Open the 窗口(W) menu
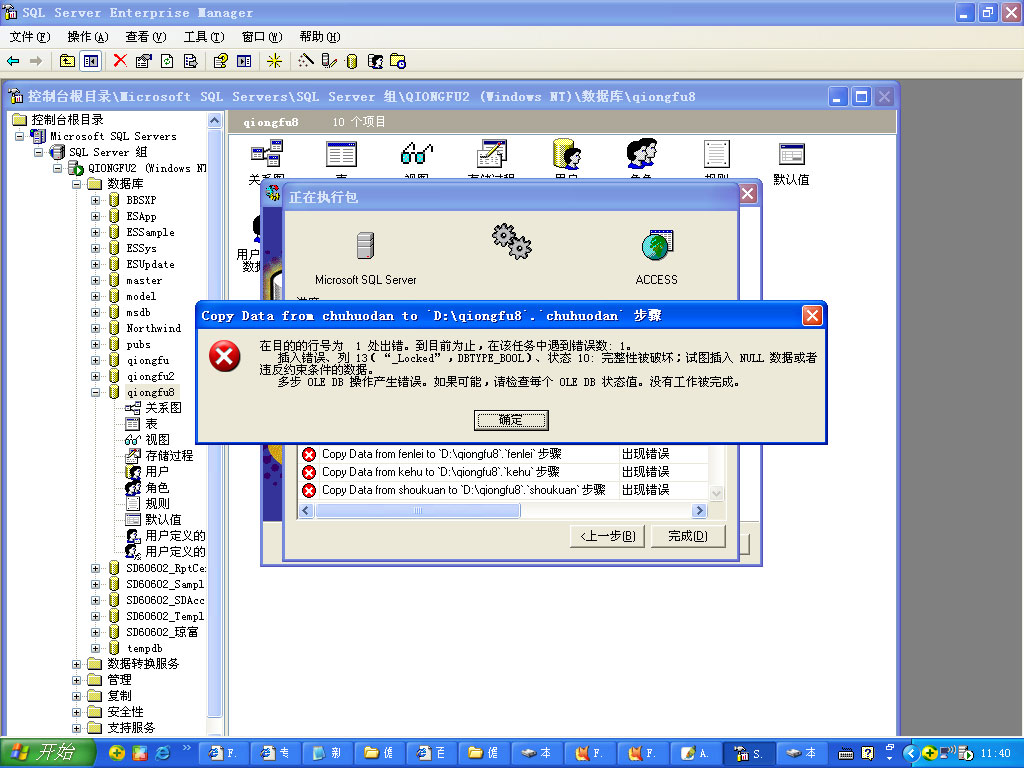This screenshot has height=768, width=1024. pos(262,37)
